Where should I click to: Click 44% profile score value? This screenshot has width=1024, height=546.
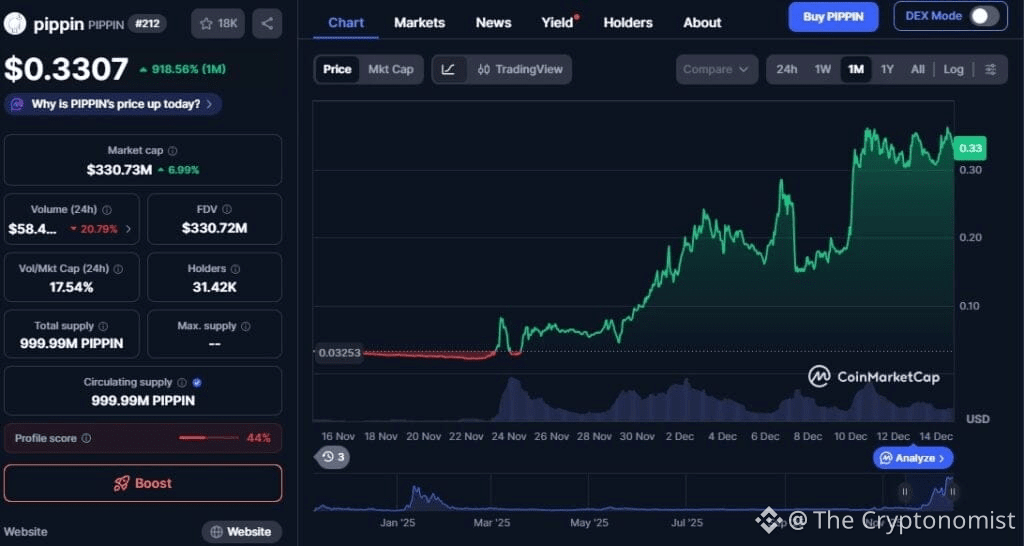259,438
